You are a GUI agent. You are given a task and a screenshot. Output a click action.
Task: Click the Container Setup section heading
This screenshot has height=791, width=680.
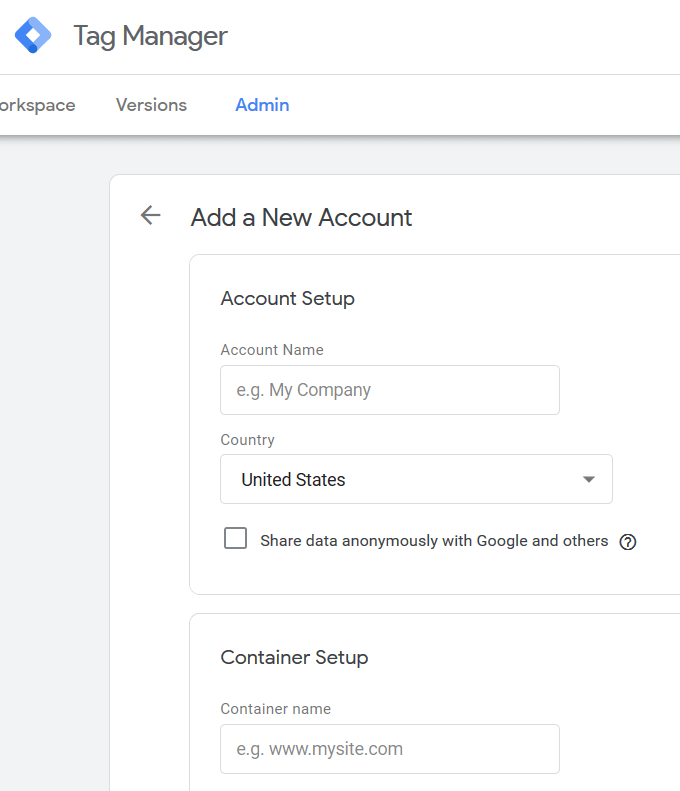pyautogui.click(x=294, y=657)
